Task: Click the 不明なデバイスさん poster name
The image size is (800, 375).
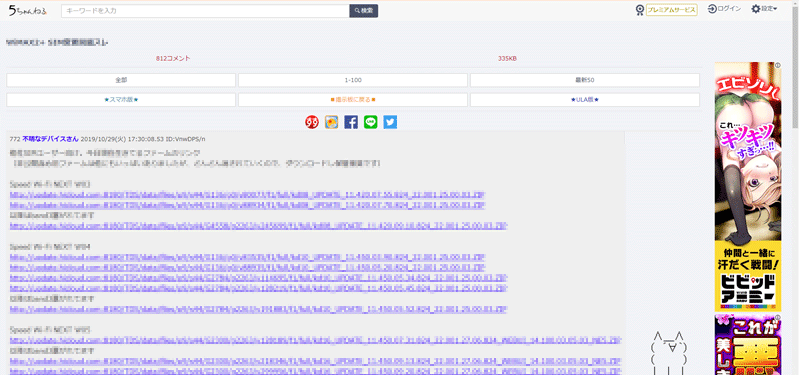Action: point(51,139)
